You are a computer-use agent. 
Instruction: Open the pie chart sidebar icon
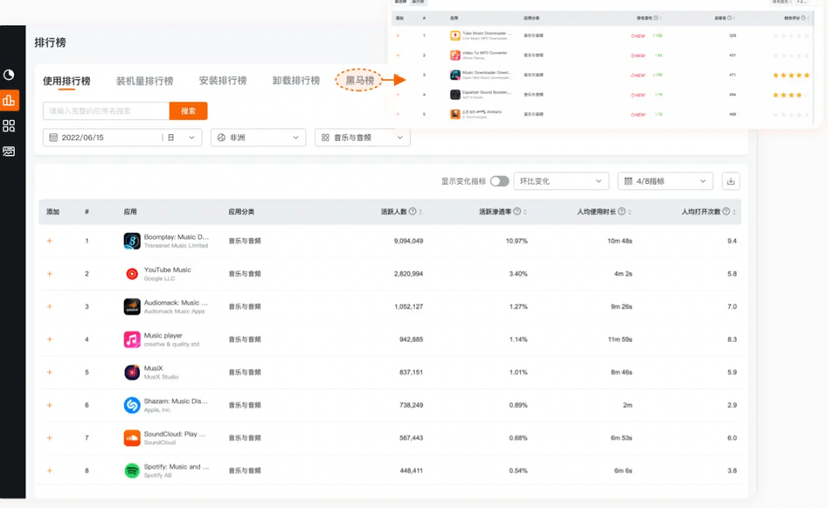click(x=9, y=75)
